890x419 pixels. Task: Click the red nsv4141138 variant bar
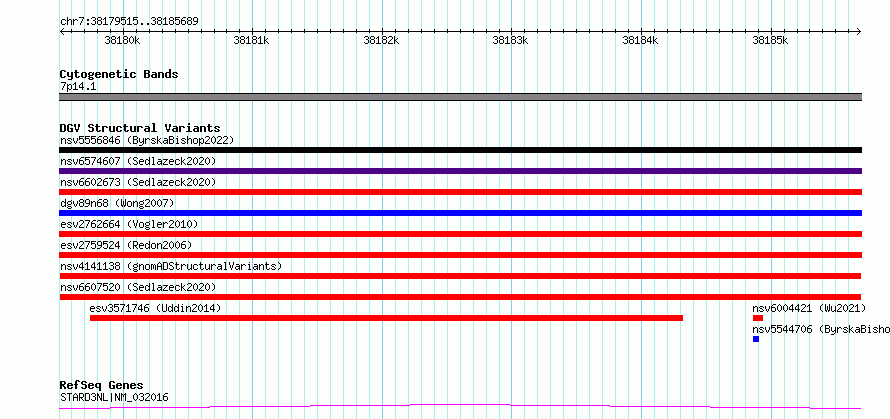tap(460, 276)
